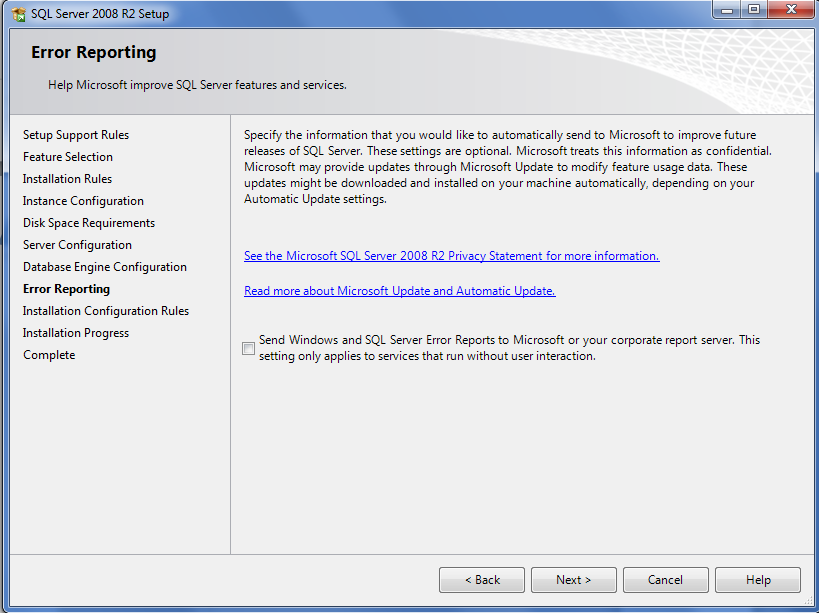Go to the previous step with Back button
This screenshot has height=613, width=819.
click(482, 580)
